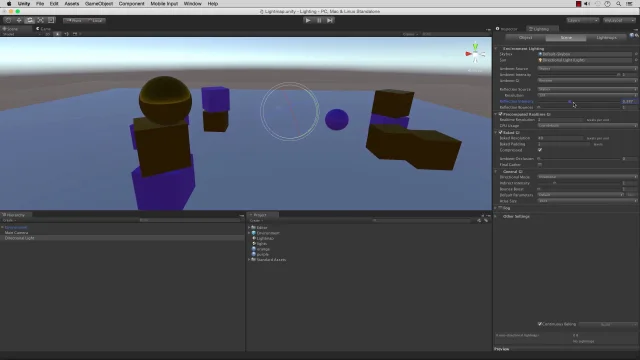Toggle the Final Gather checkbox

[x=540, y=164]
